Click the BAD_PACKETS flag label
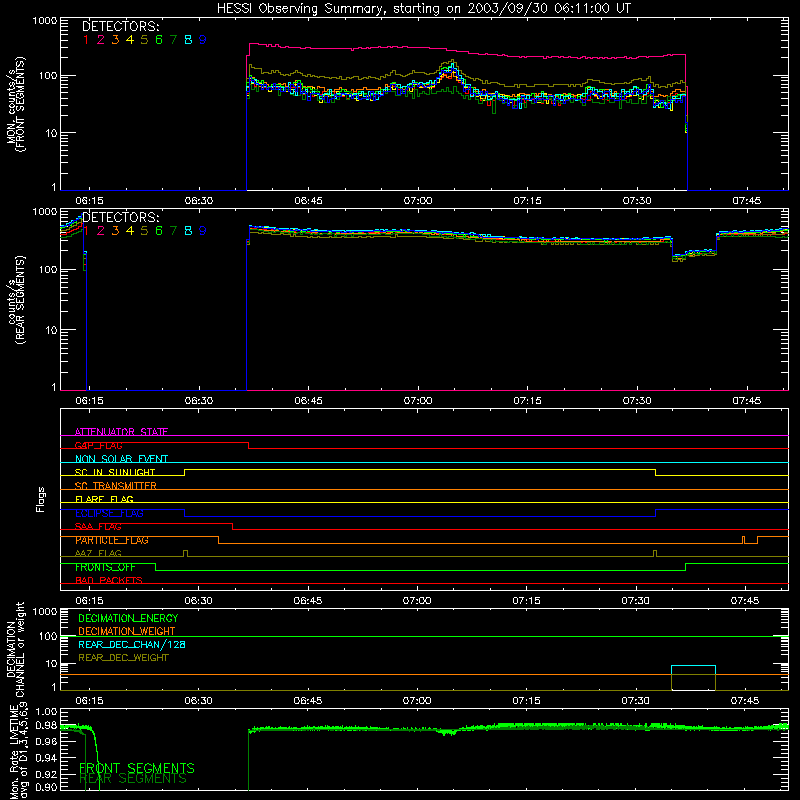Viewport: 800px width, 800px height. [x=109, y=580]
